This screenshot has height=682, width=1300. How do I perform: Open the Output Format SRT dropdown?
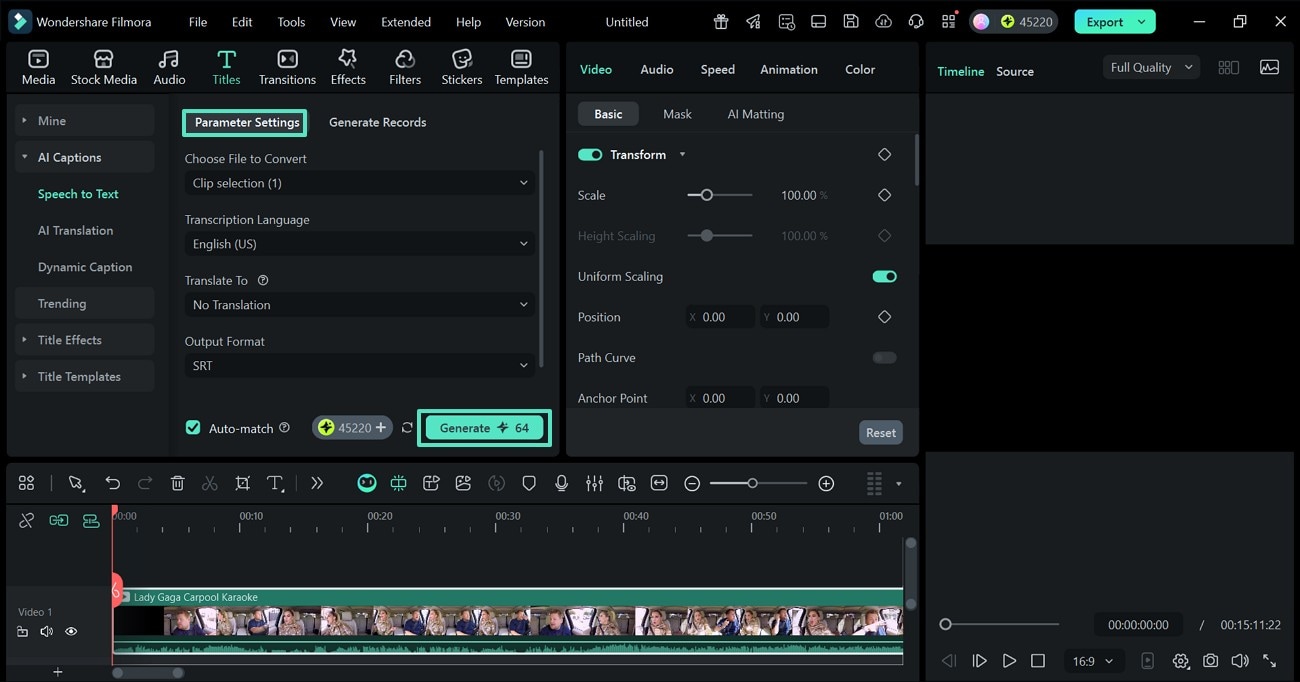[360, 366]
